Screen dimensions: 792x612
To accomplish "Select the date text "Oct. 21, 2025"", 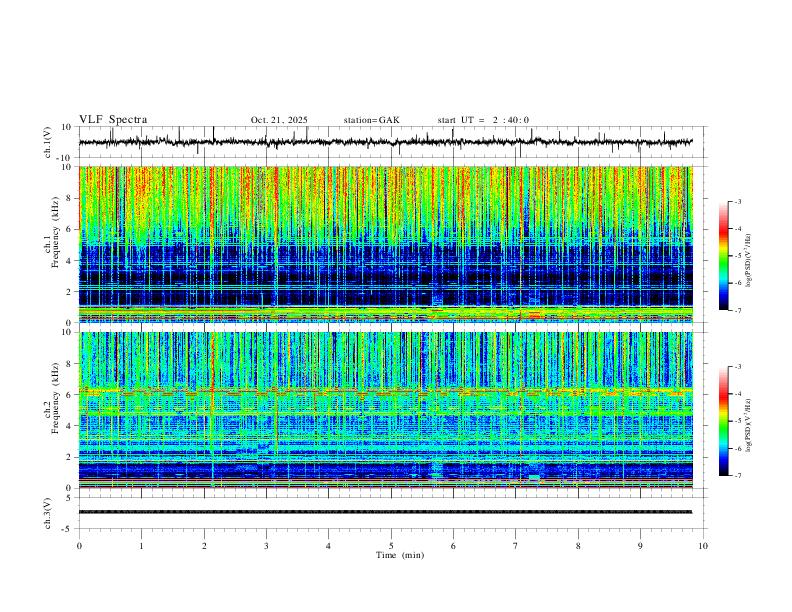I will [279, 120].
